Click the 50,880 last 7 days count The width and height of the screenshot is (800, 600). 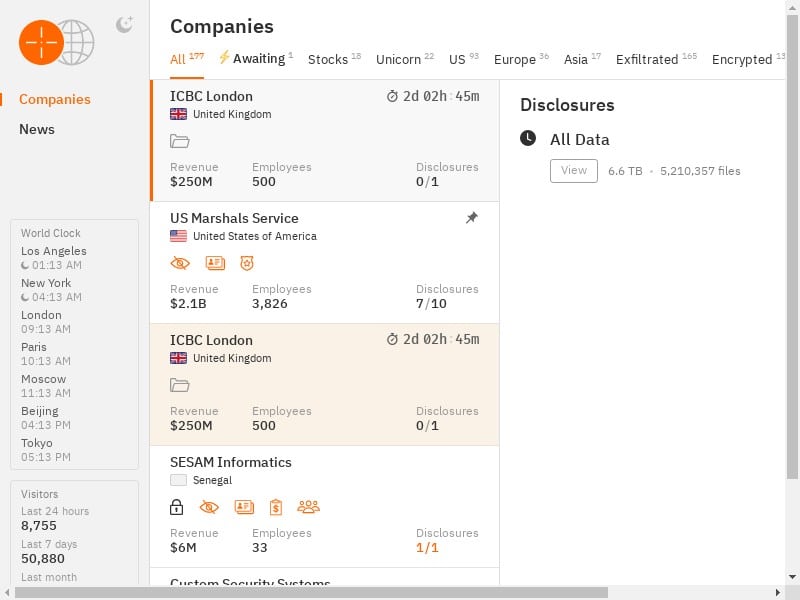click(43, 559)
